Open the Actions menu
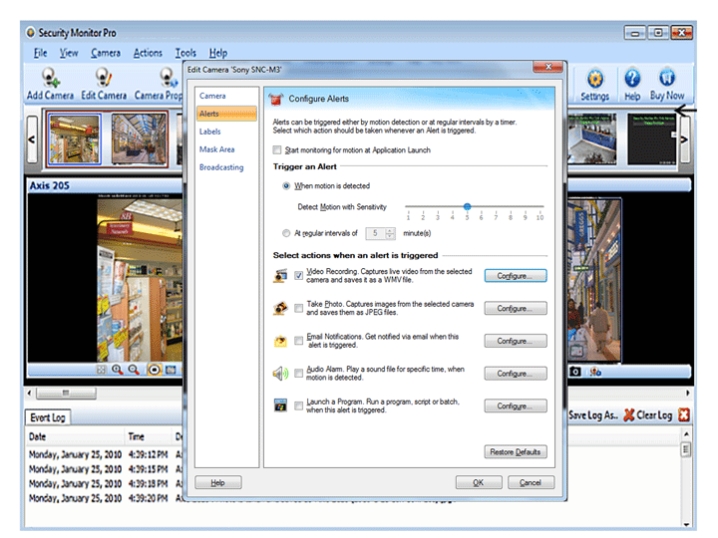This screenshot has width=718, height=538. point(148,53)
